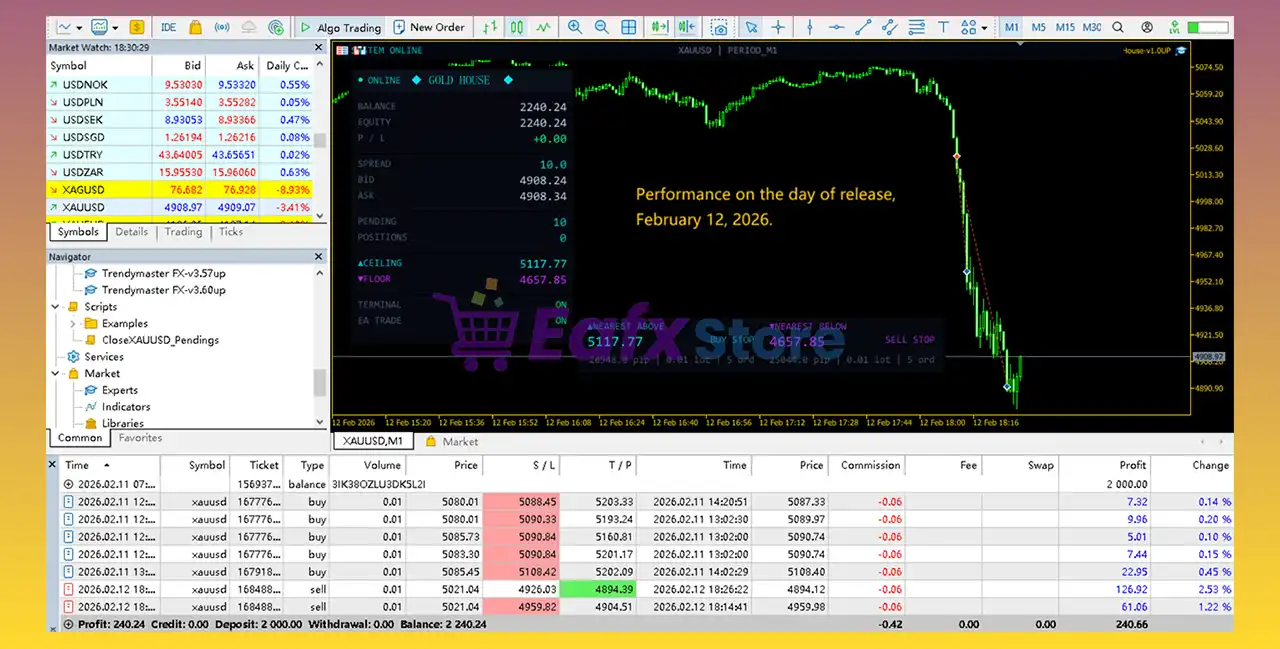1280x649 pixels.
Task: Open the Market shopping bag icon
Action: (x=195, y=27)
